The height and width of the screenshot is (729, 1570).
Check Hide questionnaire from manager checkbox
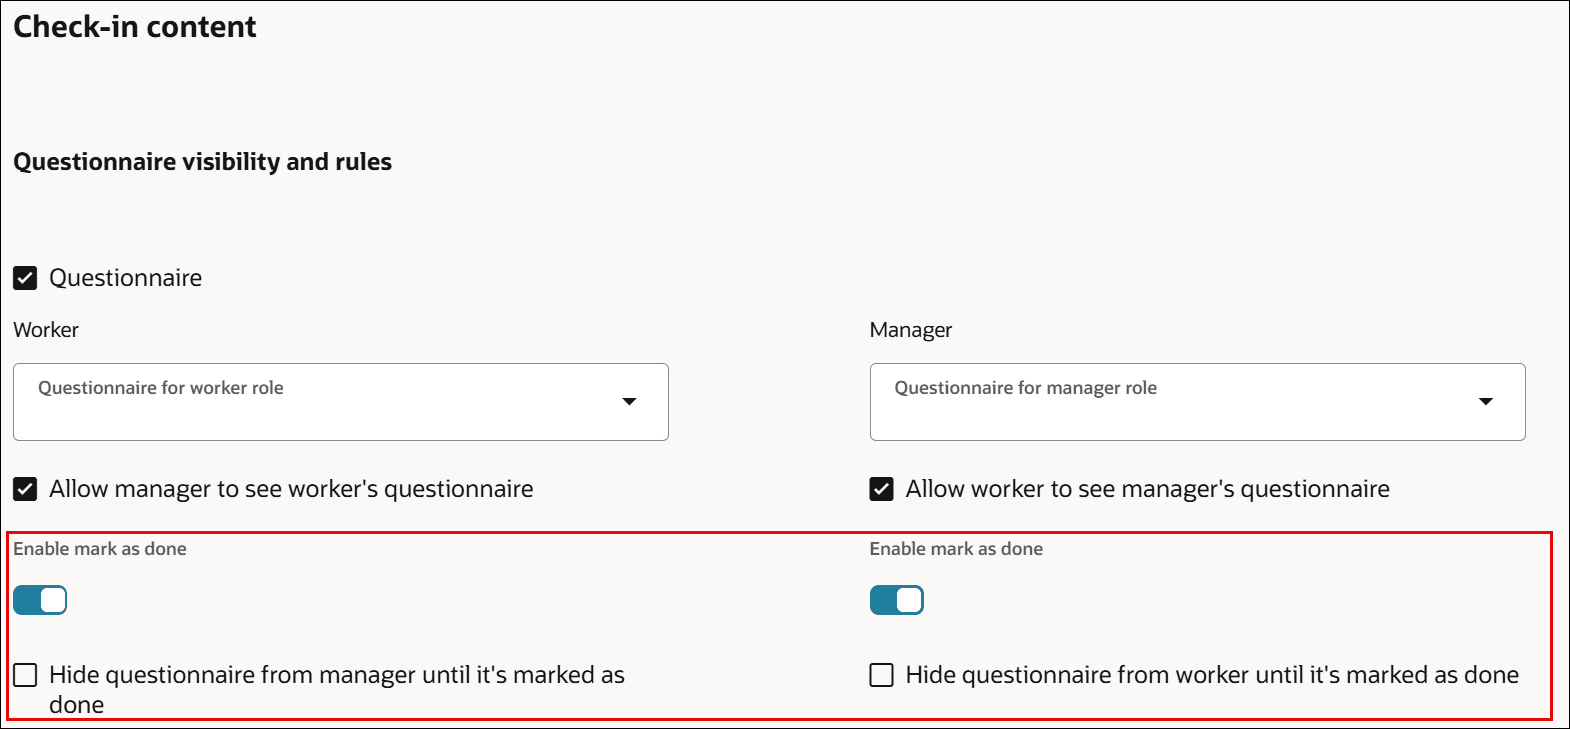coord(25,675)
